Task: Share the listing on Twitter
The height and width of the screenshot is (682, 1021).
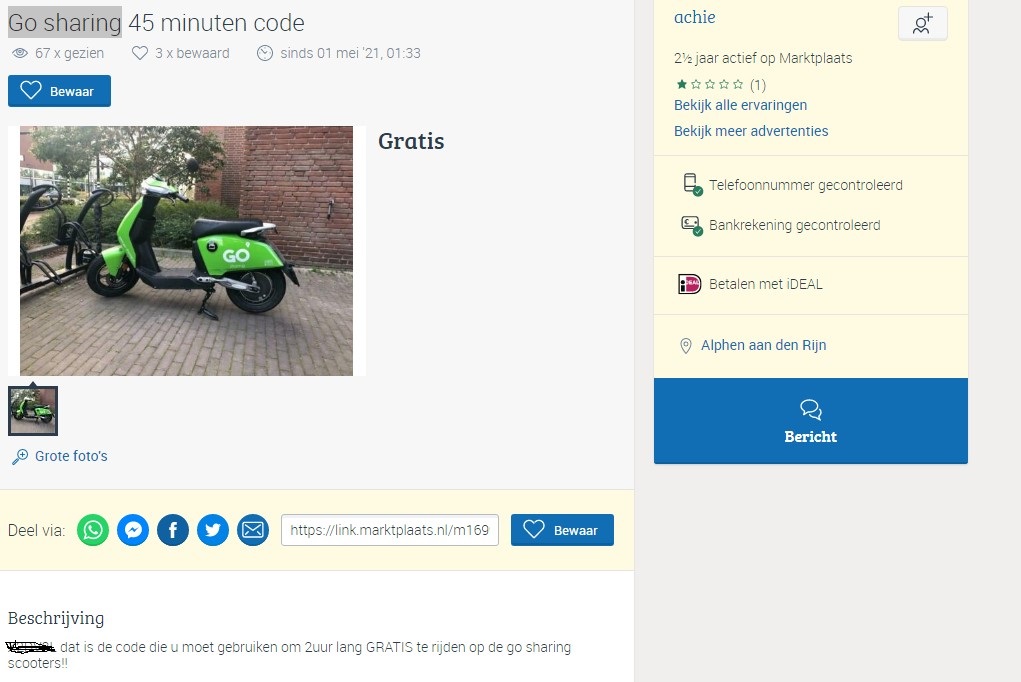Action: 213,530
